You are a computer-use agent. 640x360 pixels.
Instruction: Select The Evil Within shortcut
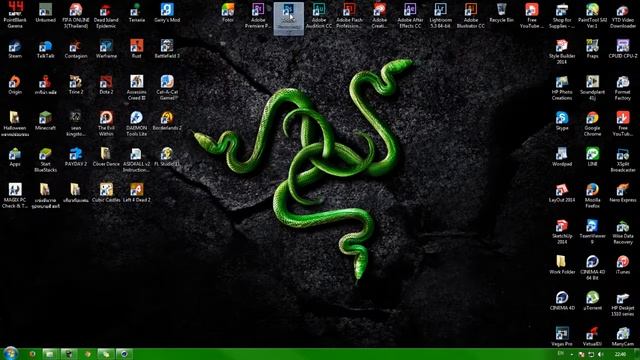click(x=106, y=123)
